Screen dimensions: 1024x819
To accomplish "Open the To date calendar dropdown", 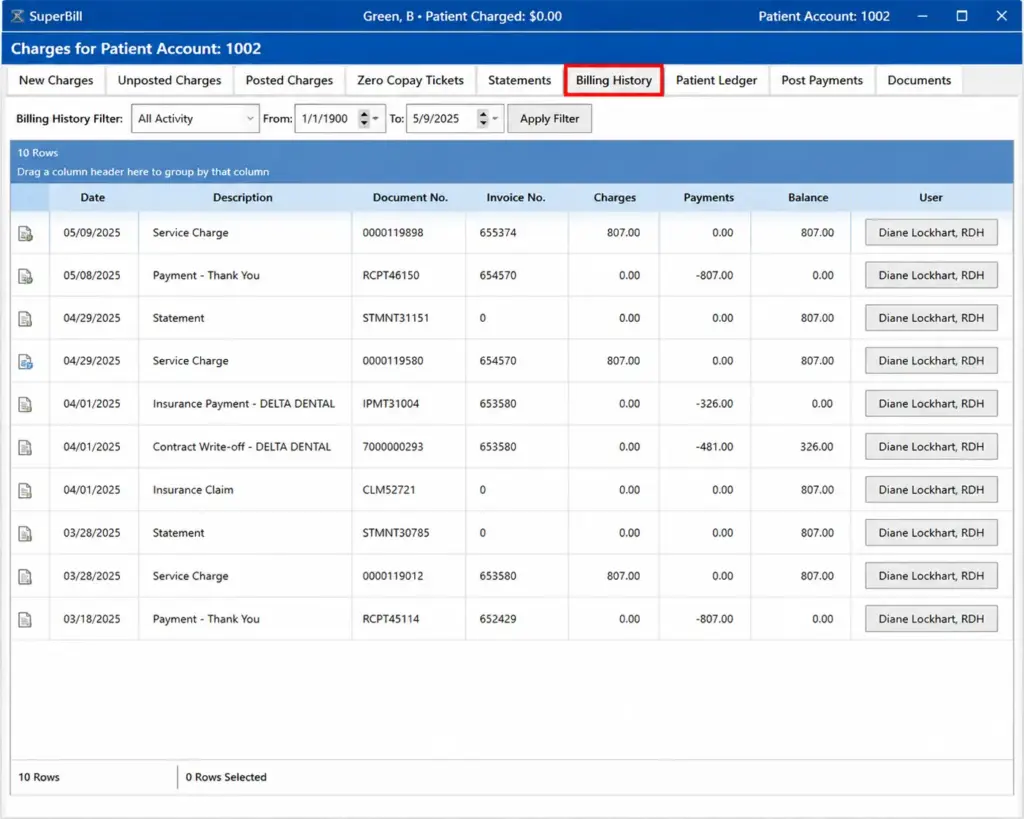I will pyautogui.click(x=495, y=119).
